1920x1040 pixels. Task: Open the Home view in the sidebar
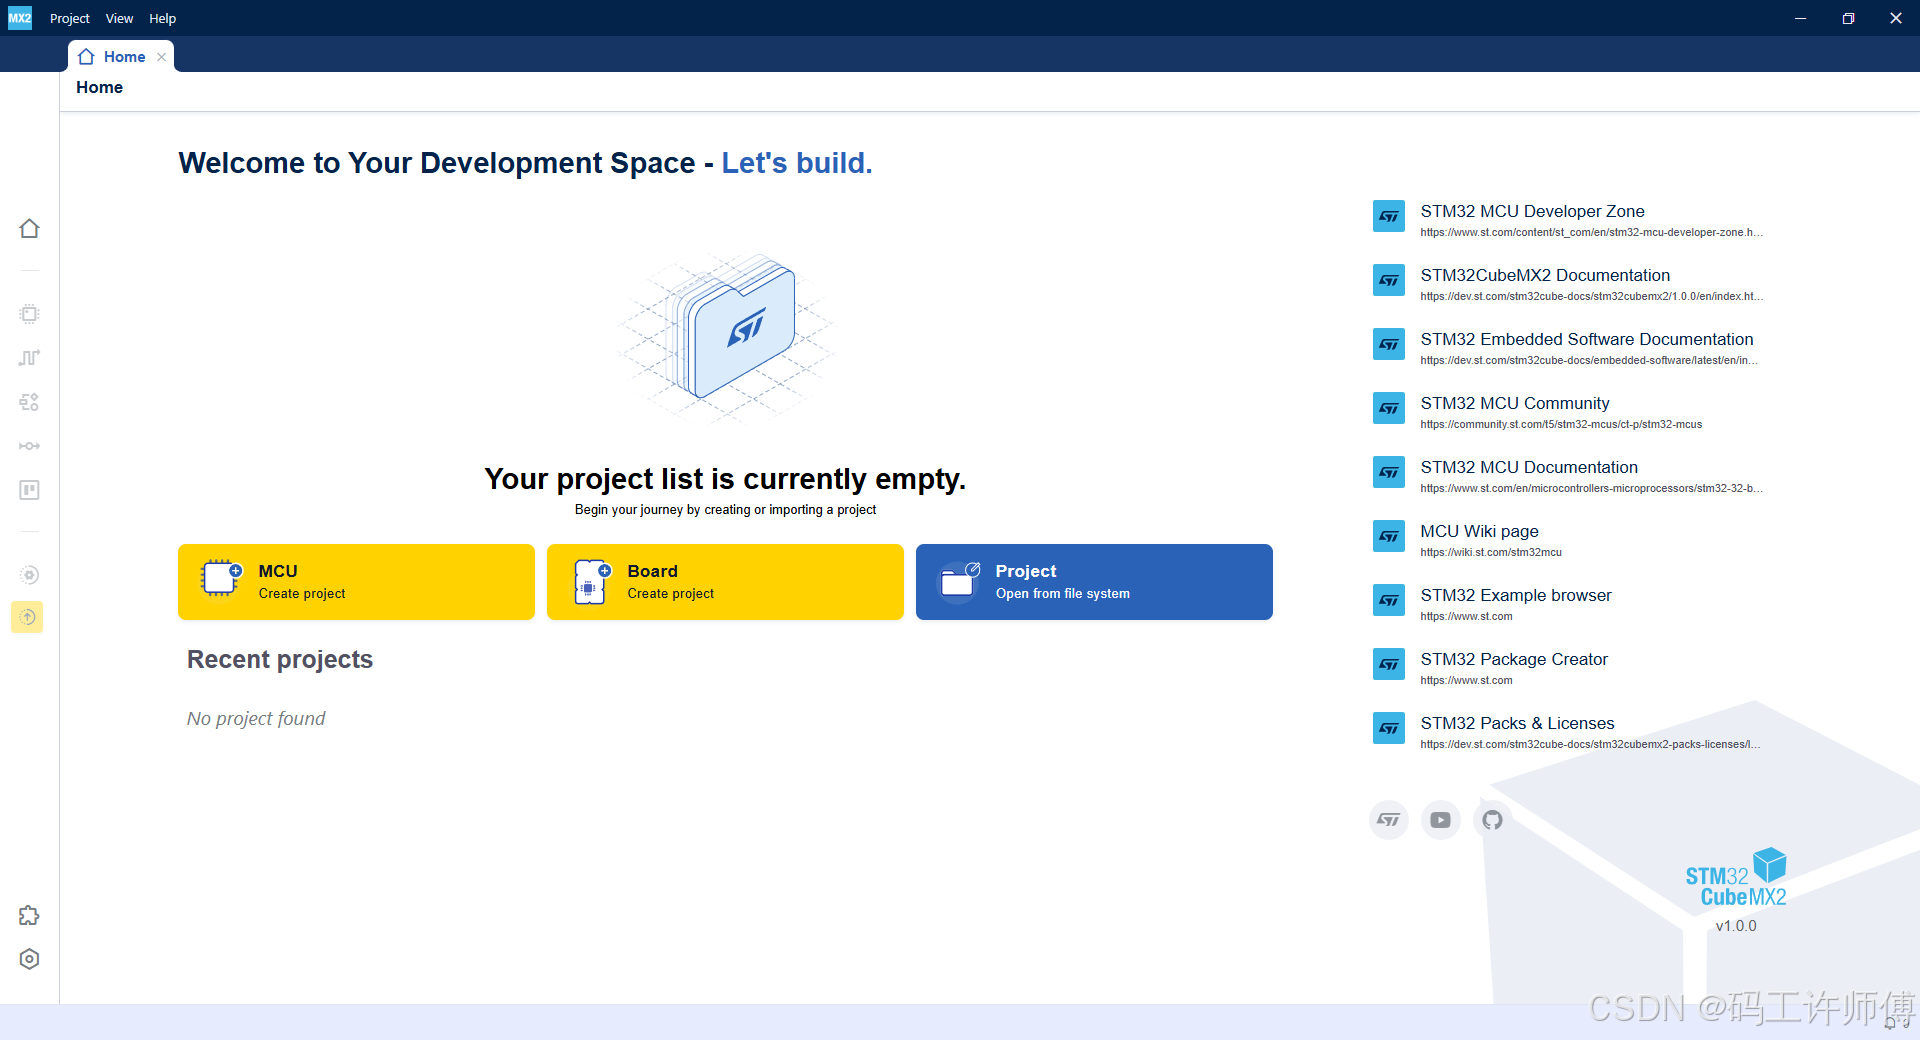point(29,229)
